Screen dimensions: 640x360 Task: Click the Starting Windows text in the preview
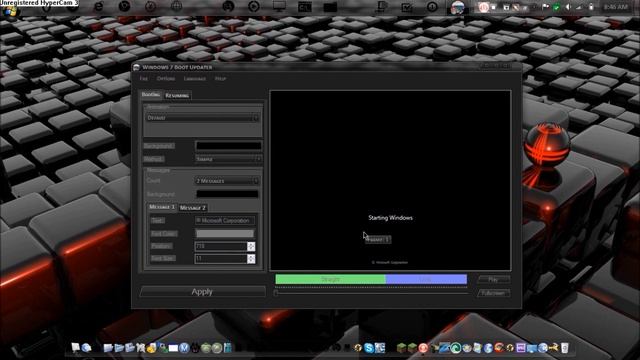point(391,218)
